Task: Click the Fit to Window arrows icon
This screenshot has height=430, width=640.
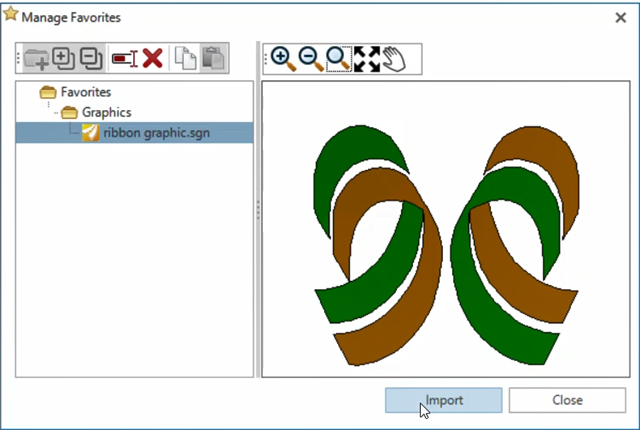Action: (x=367, y=59)
